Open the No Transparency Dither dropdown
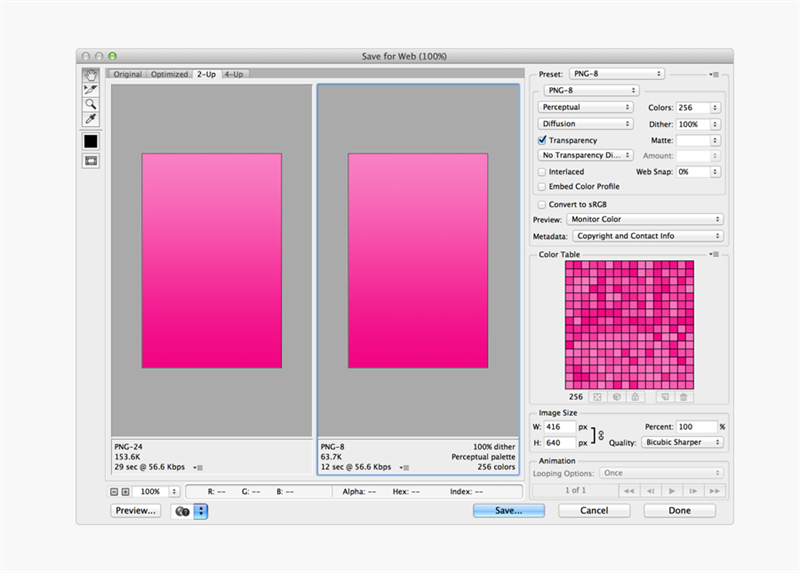This screenshot has width=800, height=573. coord(585,155)
